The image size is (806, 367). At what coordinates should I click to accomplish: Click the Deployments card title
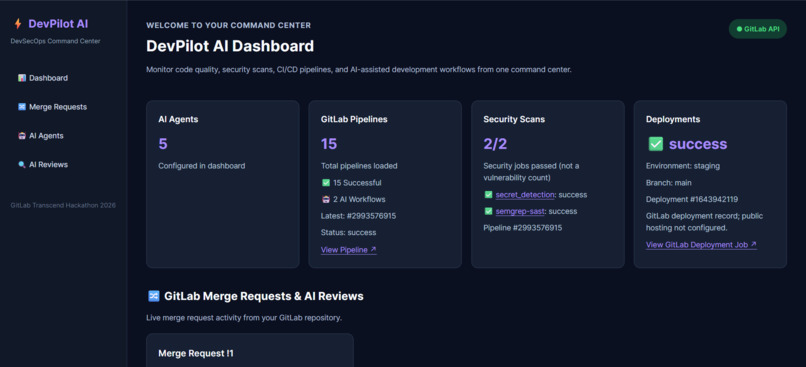click(673, 119)
